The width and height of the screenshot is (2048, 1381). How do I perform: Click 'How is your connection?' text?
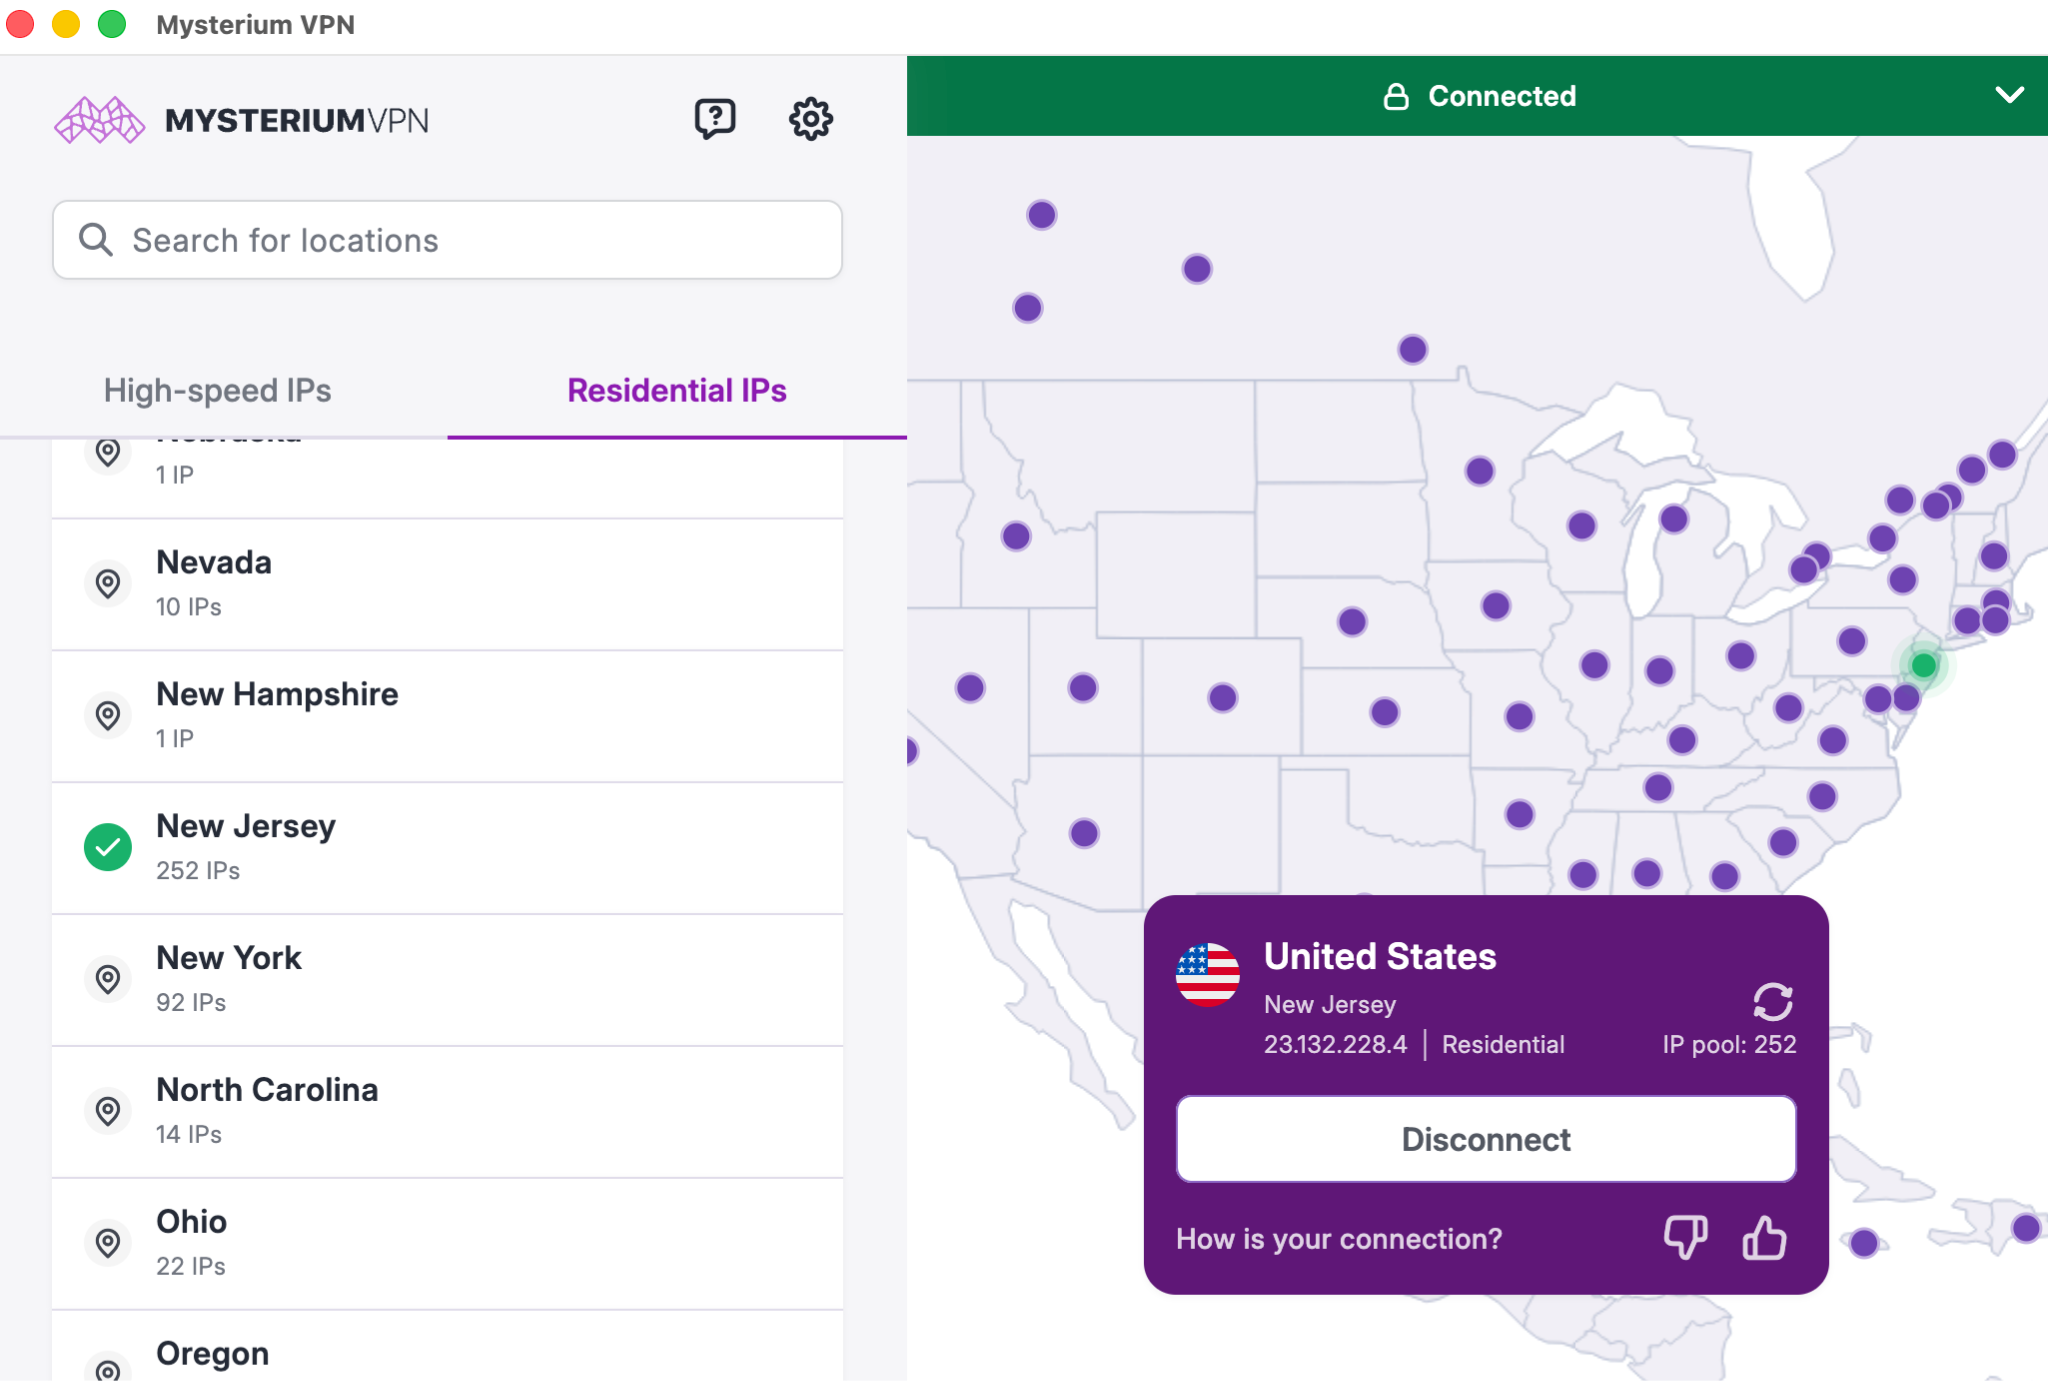click(1339, 1239)
